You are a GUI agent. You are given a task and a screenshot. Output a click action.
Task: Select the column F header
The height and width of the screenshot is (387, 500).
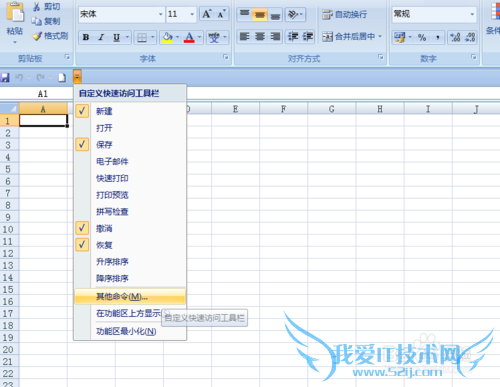(x=283, y=109)
